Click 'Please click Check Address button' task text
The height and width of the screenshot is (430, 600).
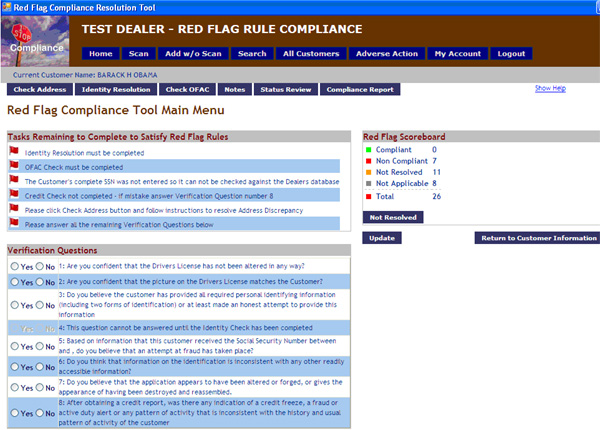164,210
